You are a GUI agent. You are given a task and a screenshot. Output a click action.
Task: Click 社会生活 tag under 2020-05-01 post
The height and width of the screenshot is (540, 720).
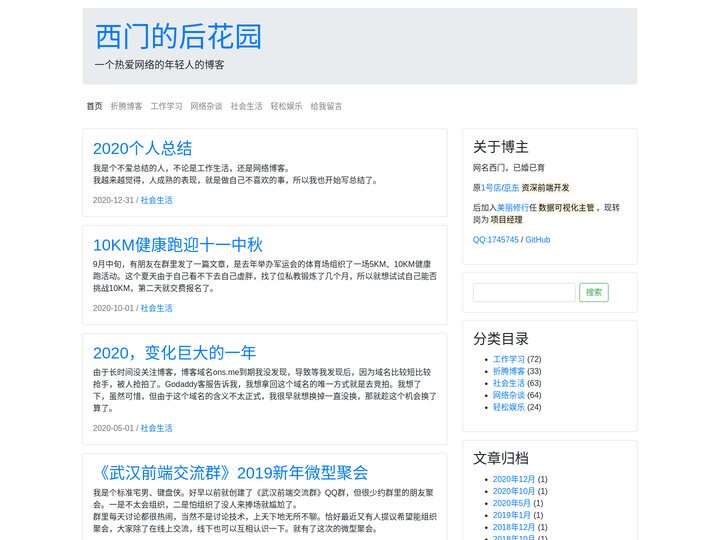[x=157, y=428]
